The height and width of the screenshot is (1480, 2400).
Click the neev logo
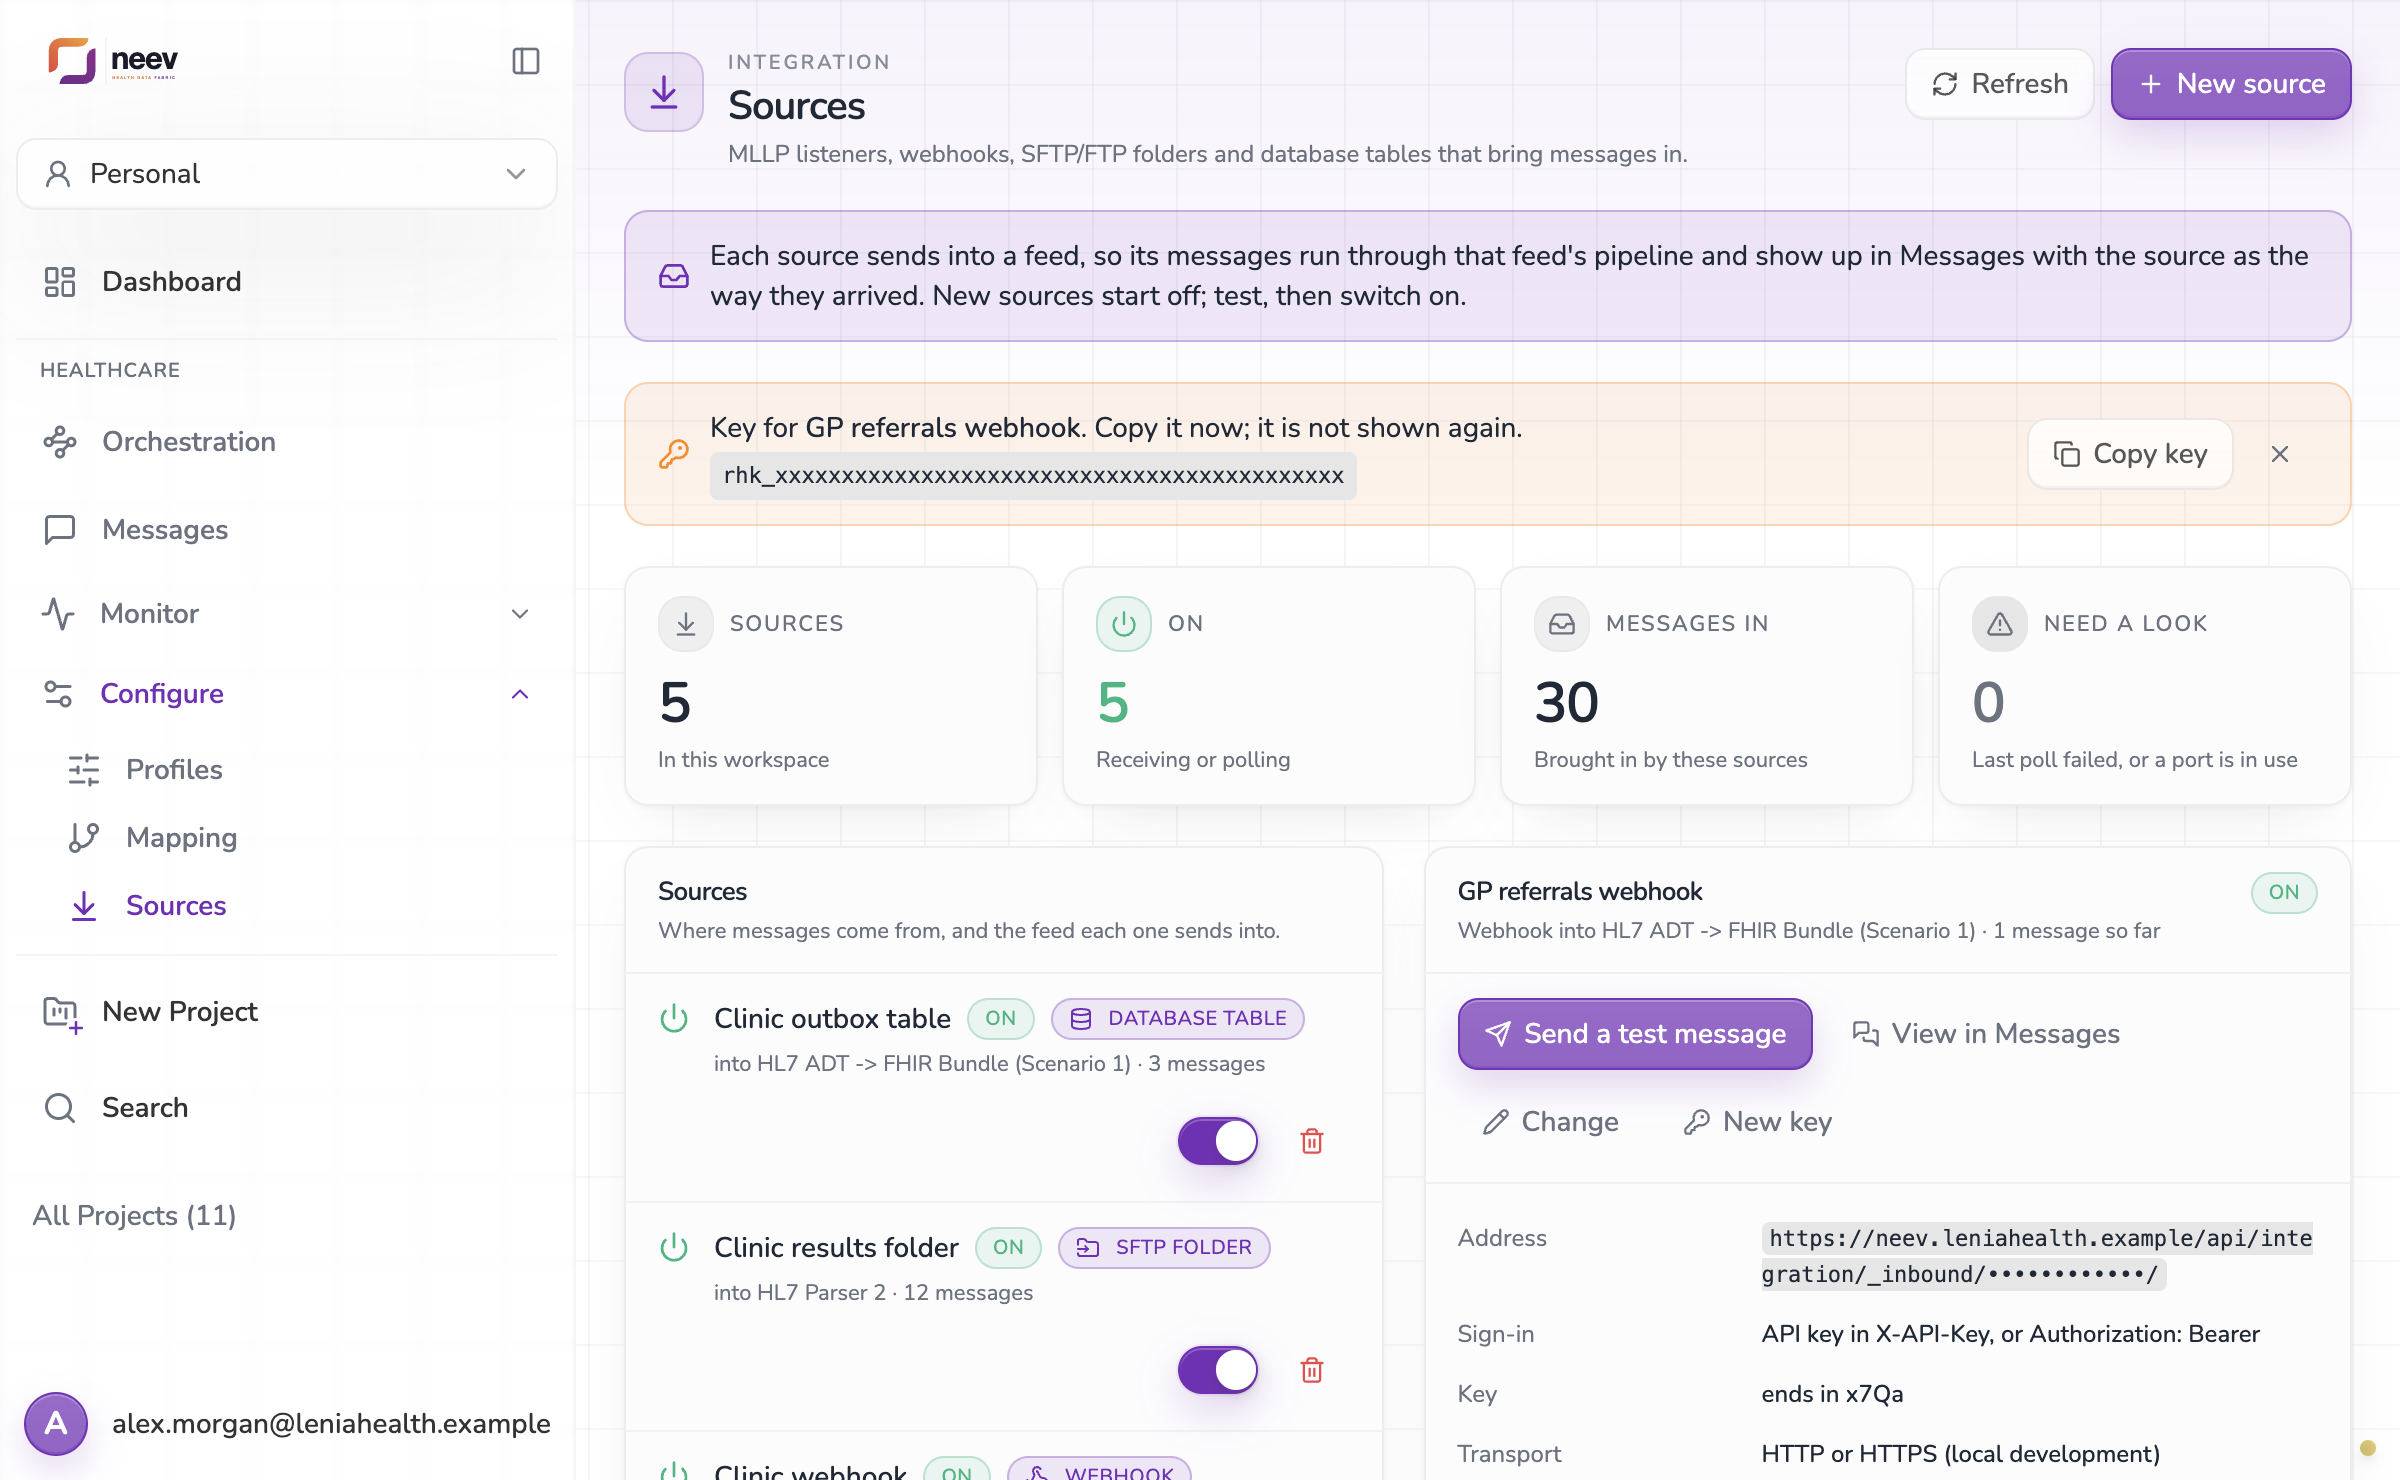[x=113, y=61]
